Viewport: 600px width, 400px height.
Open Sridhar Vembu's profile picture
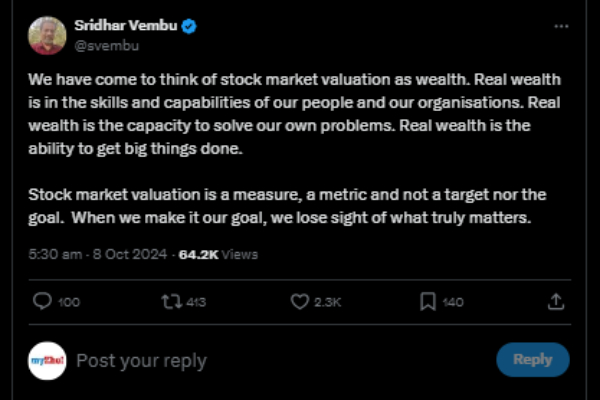(47, 35)
